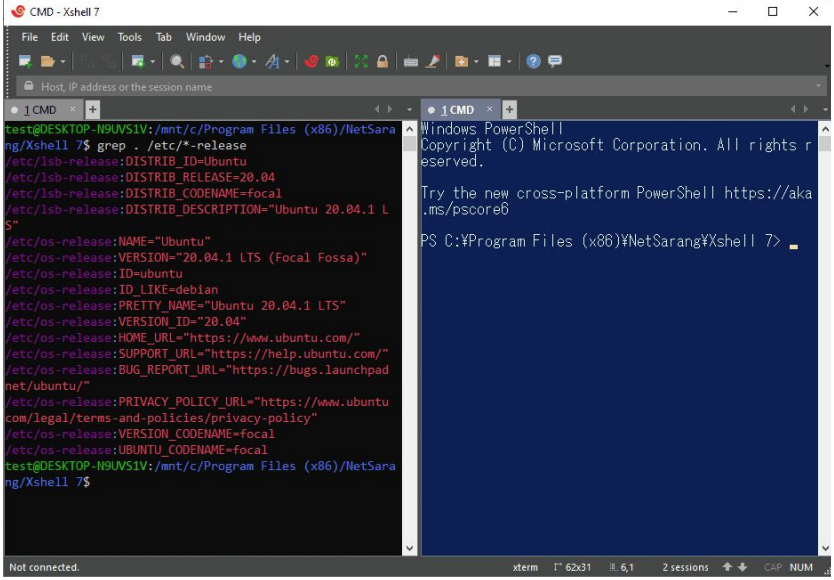The width and height of the screenshot is (834, 580).
Task: Open the Tools menu
Action: pos(130,37)
